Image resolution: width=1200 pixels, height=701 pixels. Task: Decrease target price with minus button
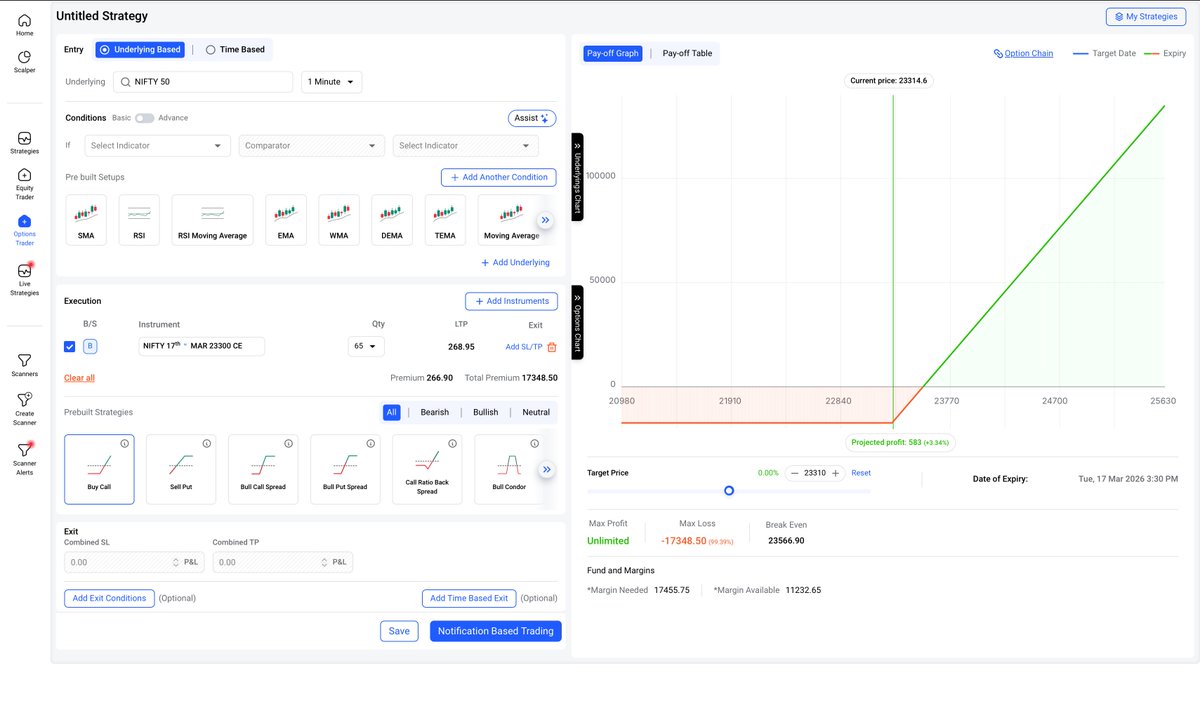coord(795,473)
